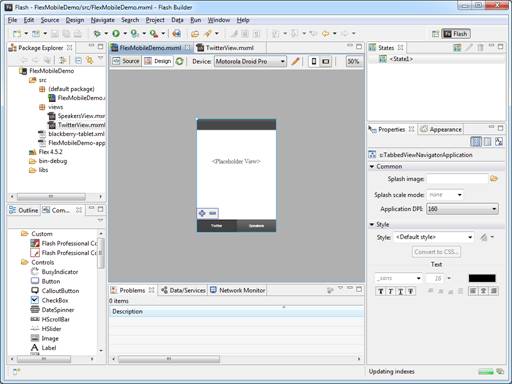
Task: Click the Open Perspective icon
Action: (435, 34)
